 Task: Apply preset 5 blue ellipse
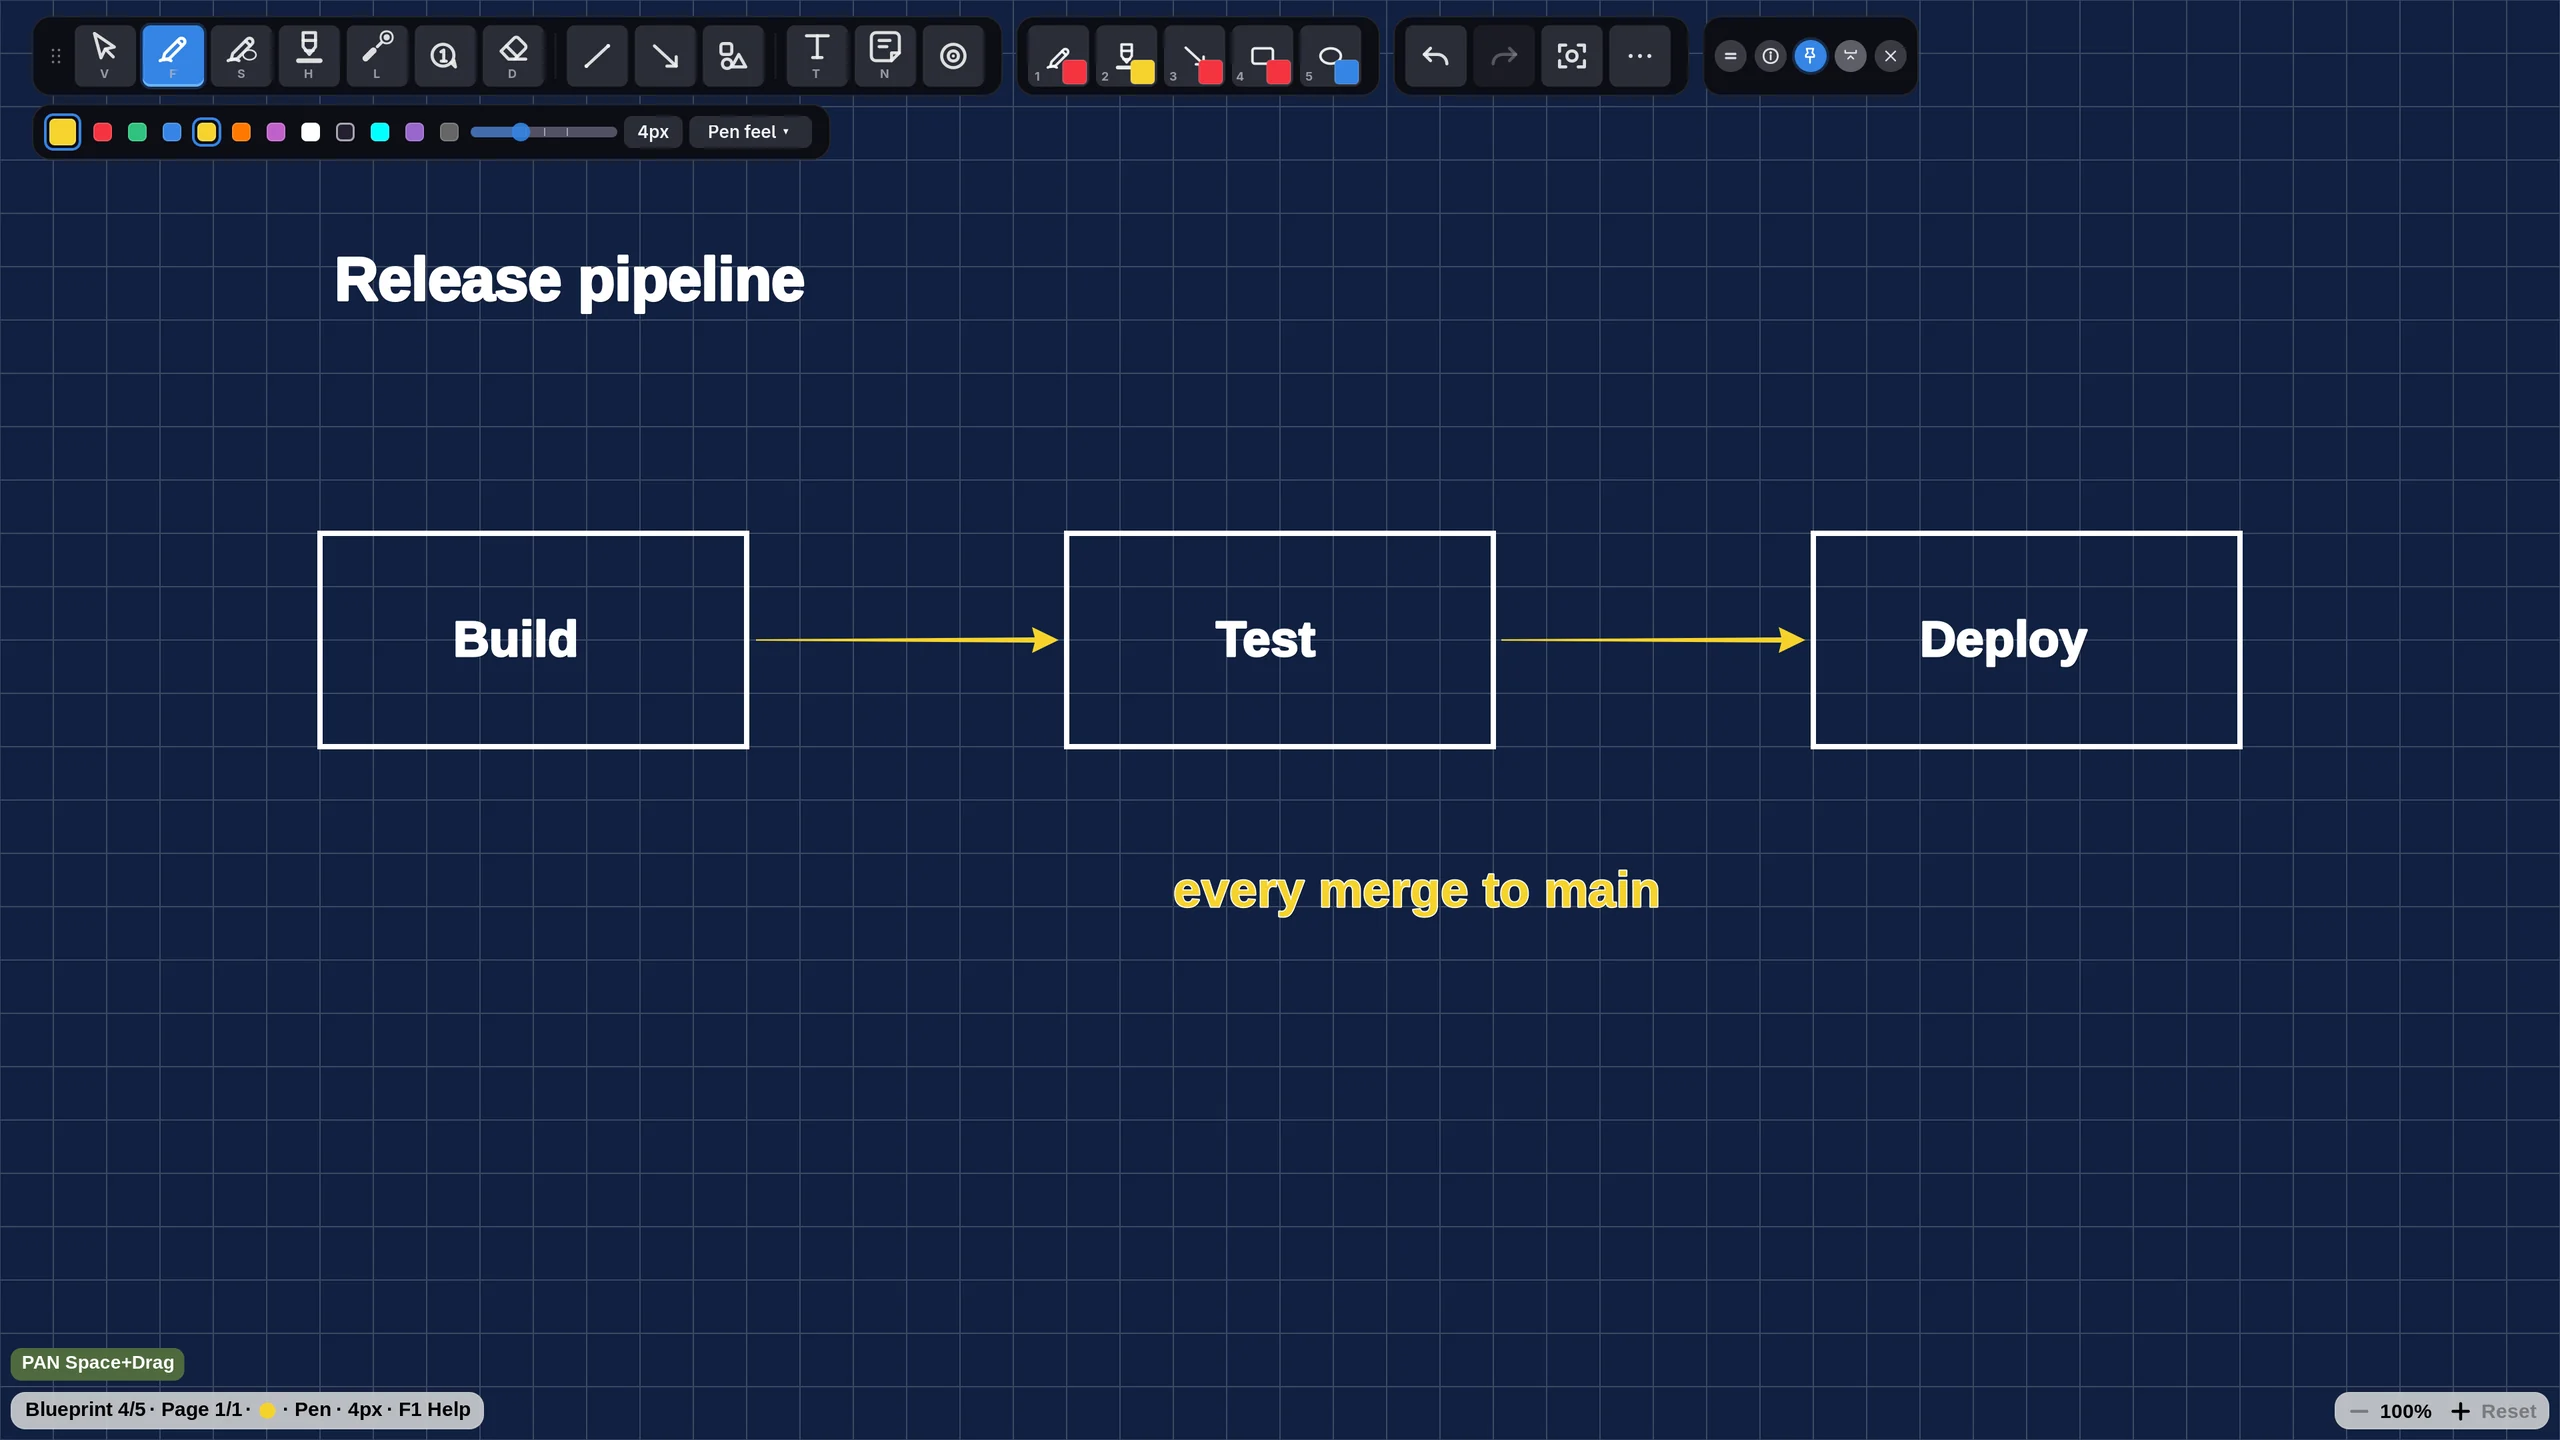point(1331,56)
